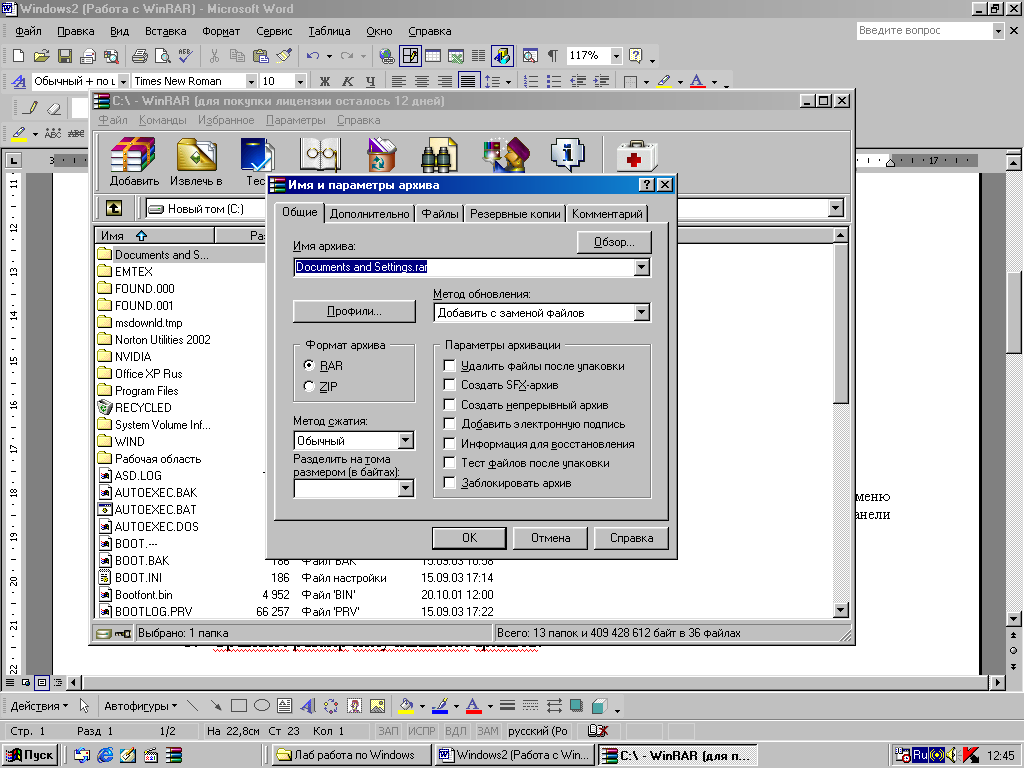The height and width of the screenshot is (768, 1024).
Task: Open the Word font size dropdown arrow
Action: point(300,81)
